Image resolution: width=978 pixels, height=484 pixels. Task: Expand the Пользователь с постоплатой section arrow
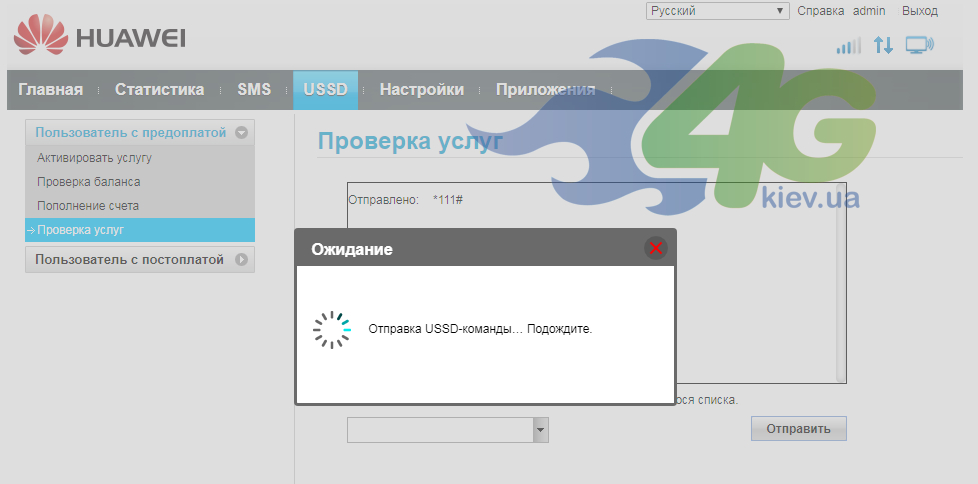click(241, 259)
